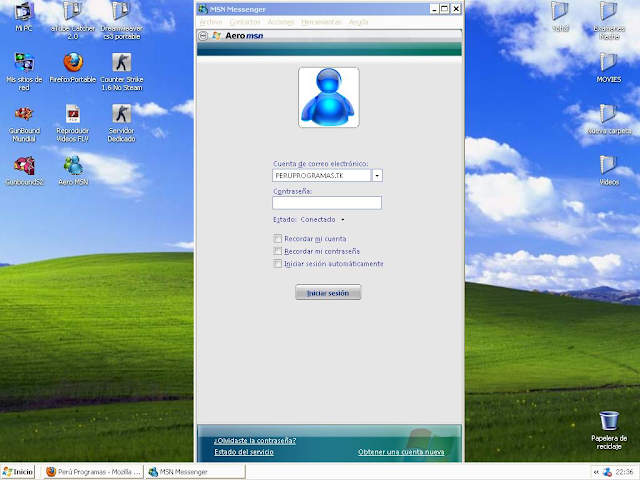Click the email account input field

[322, 176]
